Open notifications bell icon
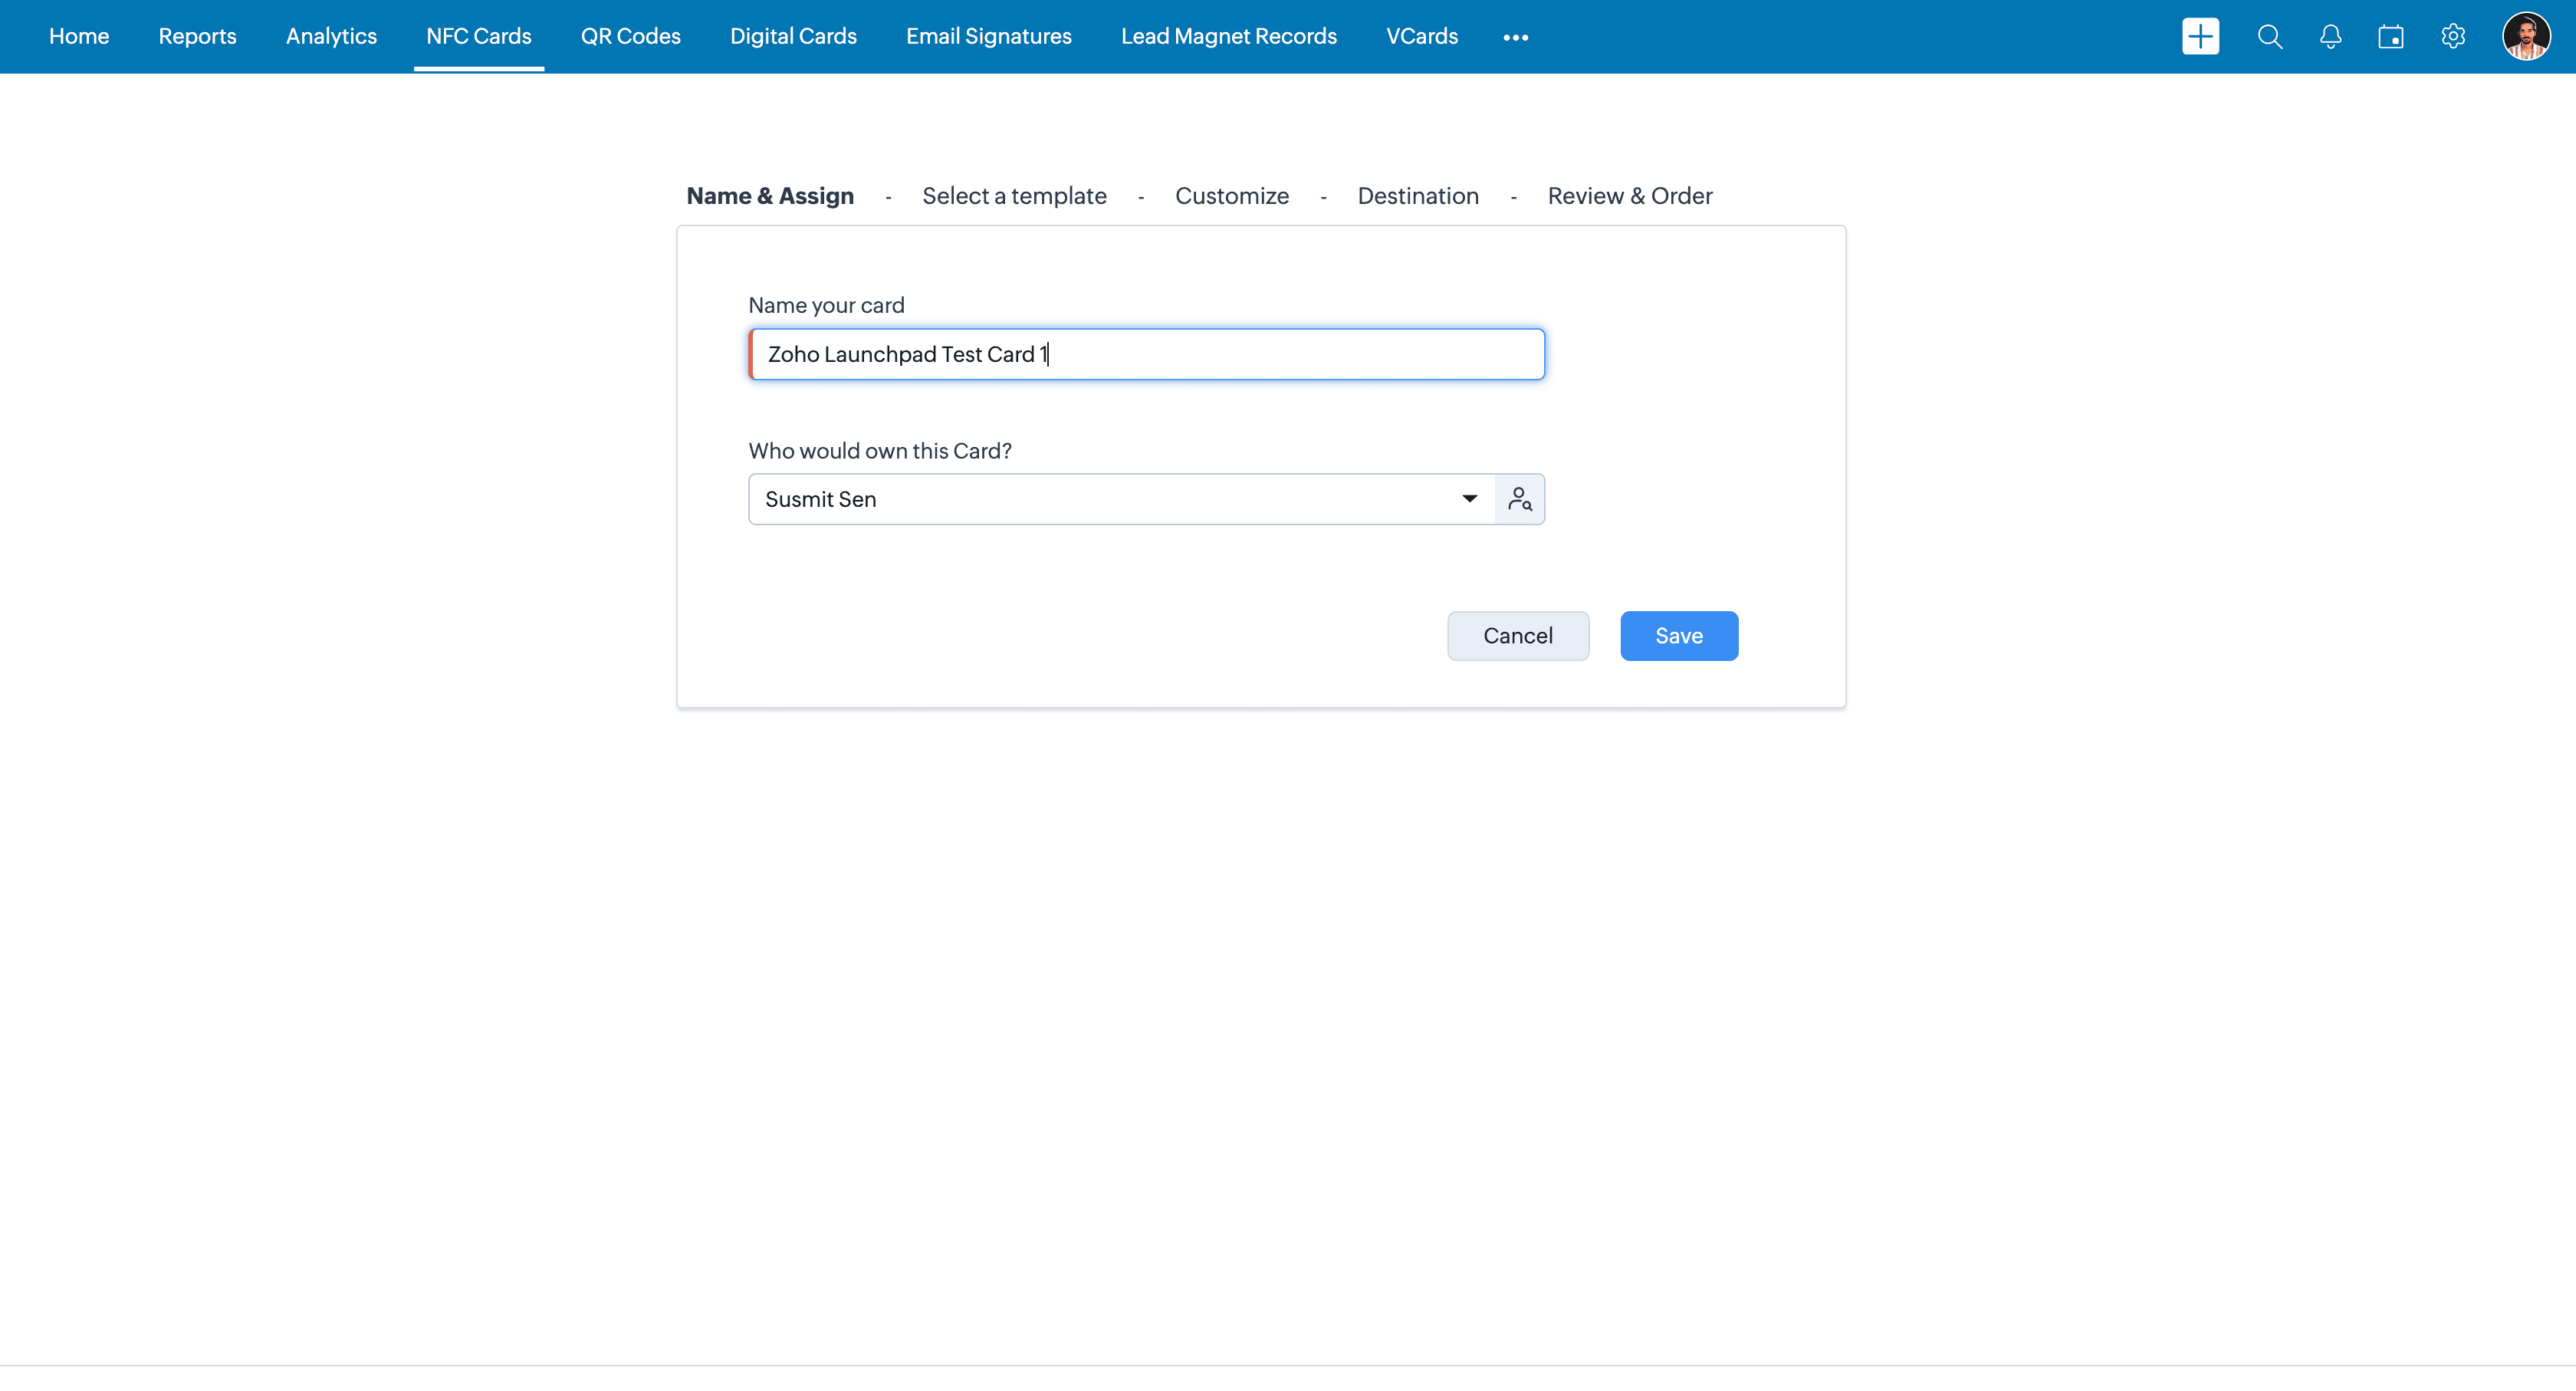The height and width of the screenshot is (1391, 2576). [2330, 37]
